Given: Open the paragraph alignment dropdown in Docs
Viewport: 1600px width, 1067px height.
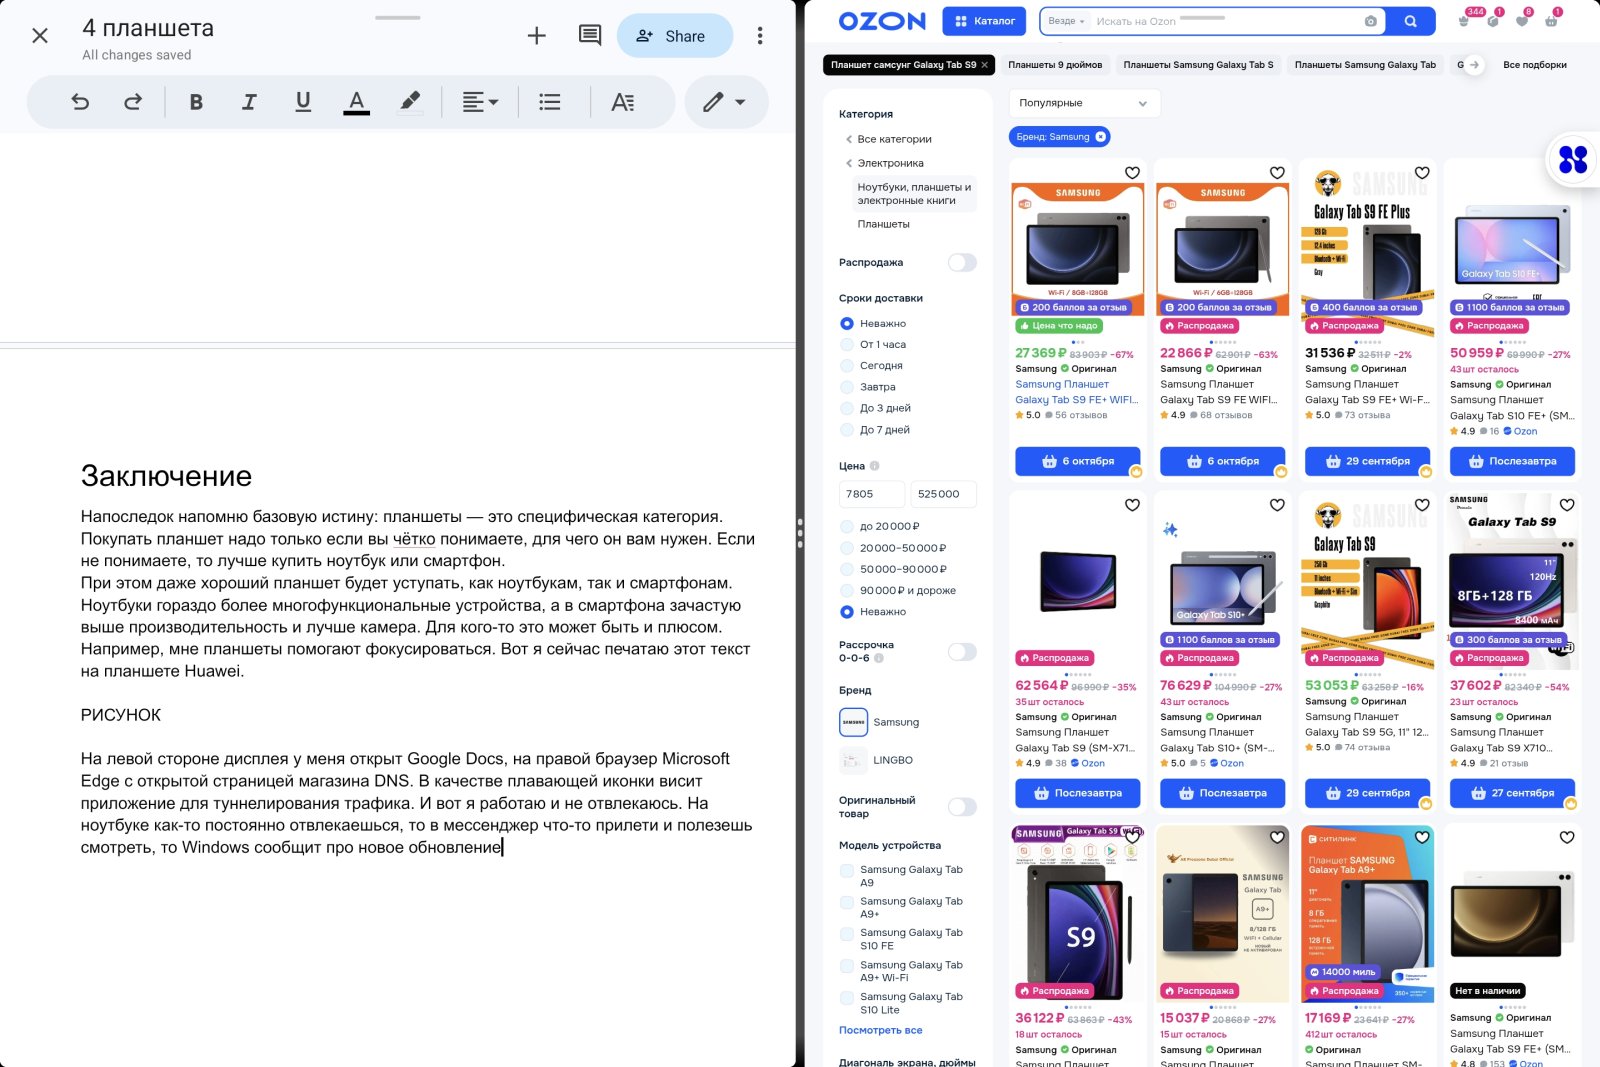Looking at the screenshot, I should point(480,101).
